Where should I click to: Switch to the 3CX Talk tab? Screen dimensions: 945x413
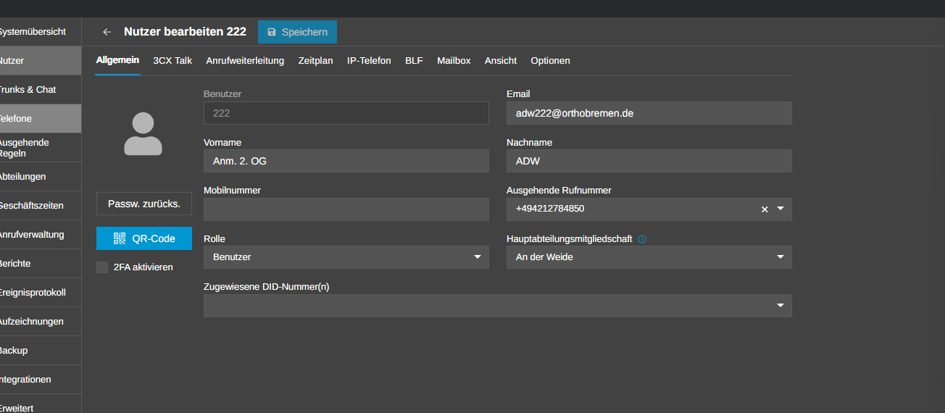tap(172, 61)
